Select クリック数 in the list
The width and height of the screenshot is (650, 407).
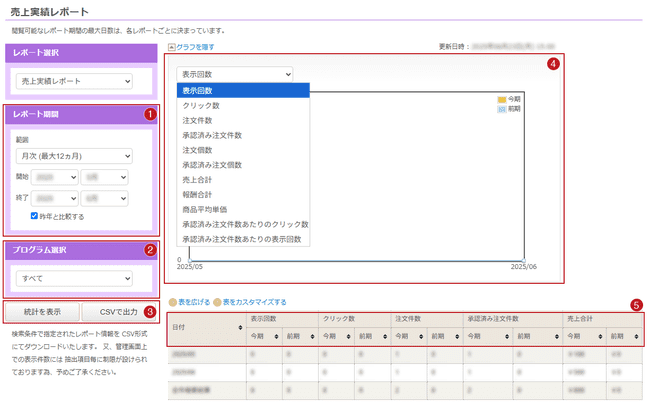[243, 106]
